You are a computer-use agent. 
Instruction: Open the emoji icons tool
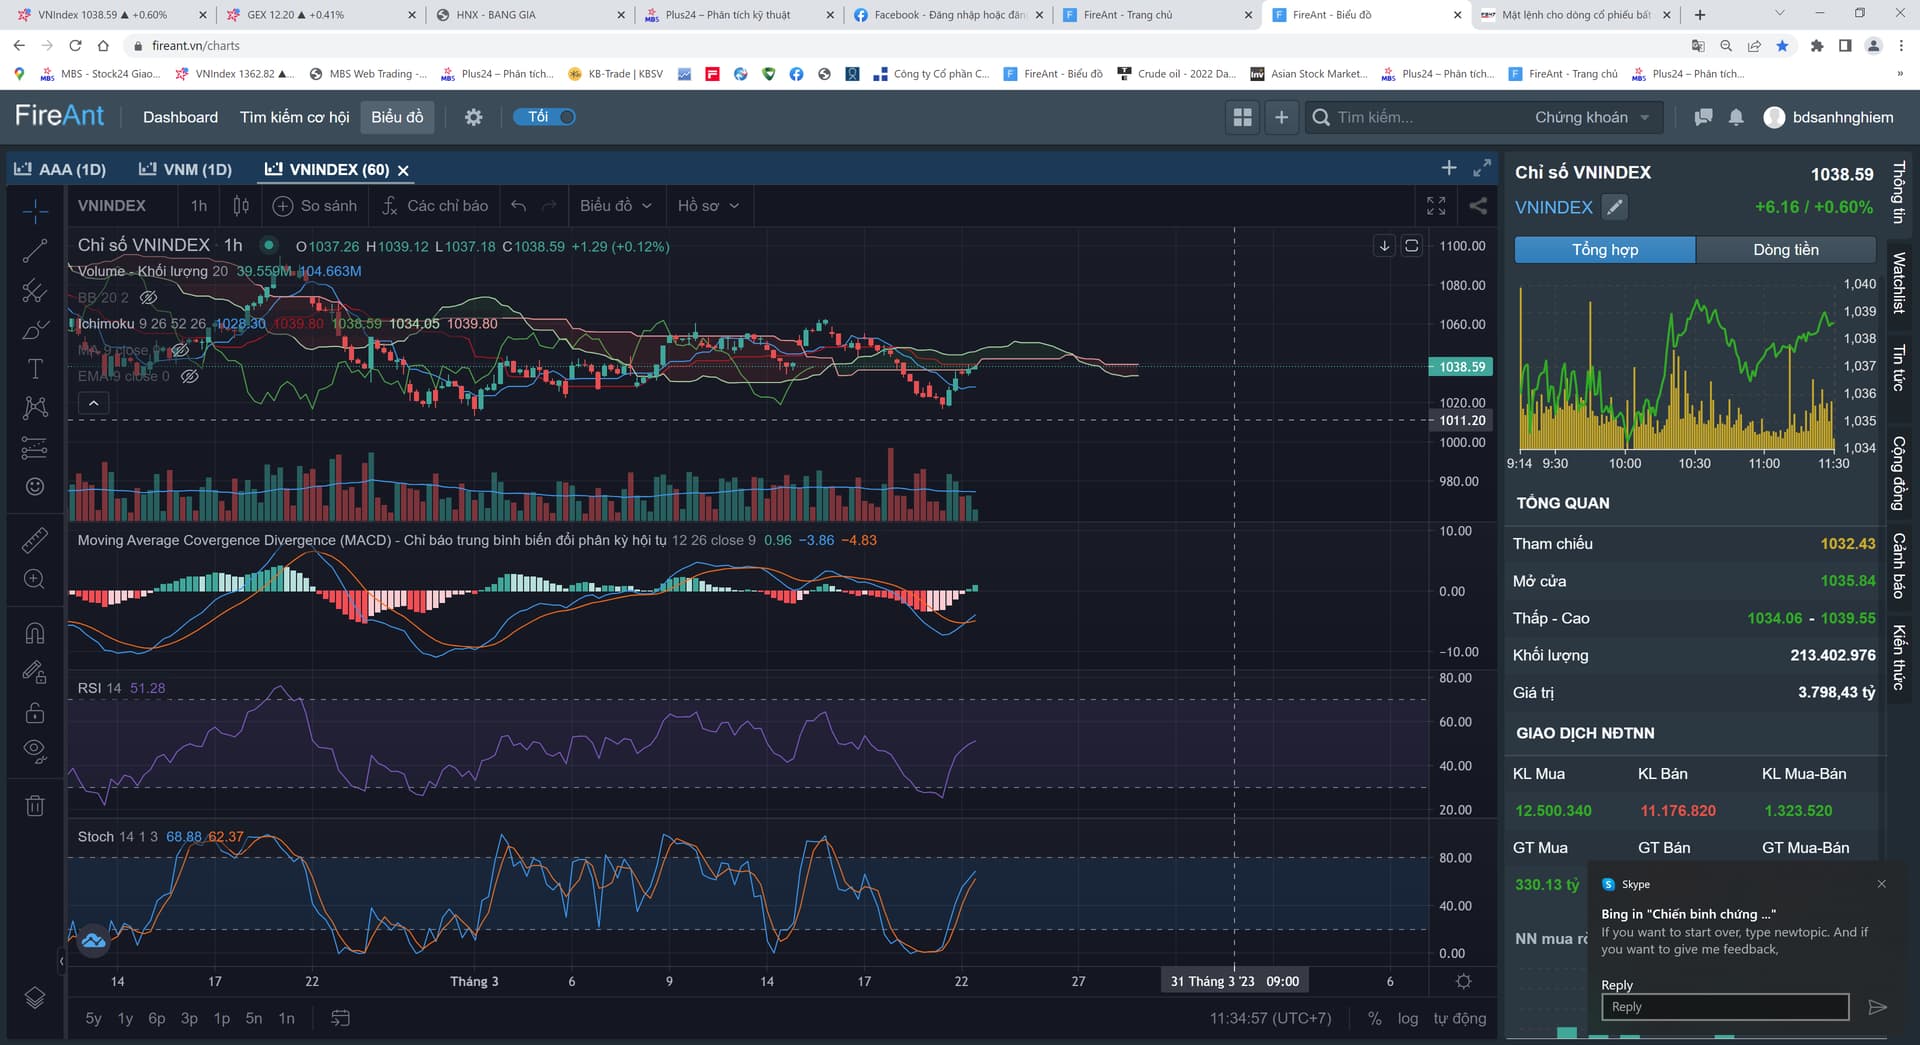pyautogui.click(x=35, y=486)
